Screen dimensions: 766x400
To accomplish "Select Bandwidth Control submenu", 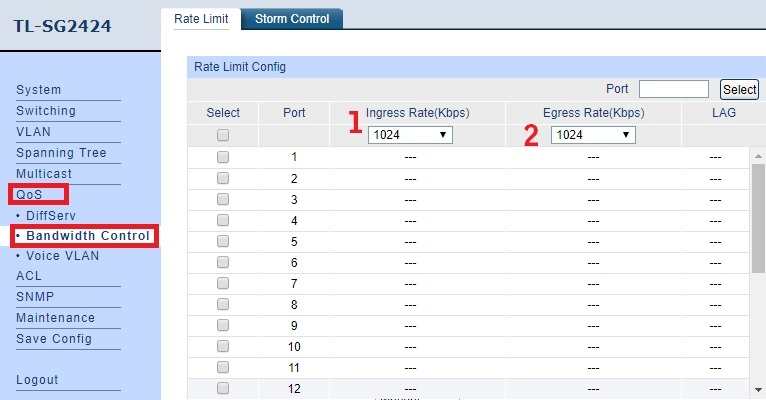I will (88, 236).
